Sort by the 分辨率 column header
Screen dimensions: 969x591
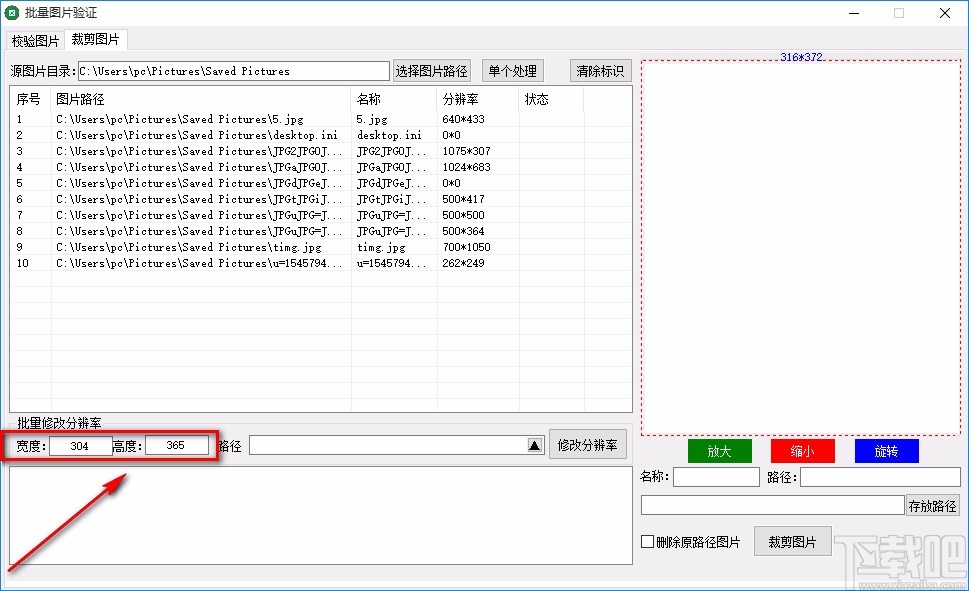477,99
